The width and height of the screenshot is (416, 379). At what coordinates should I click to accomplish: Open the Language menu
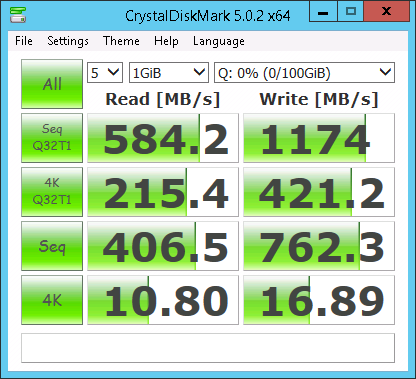(x=219, y=41)
